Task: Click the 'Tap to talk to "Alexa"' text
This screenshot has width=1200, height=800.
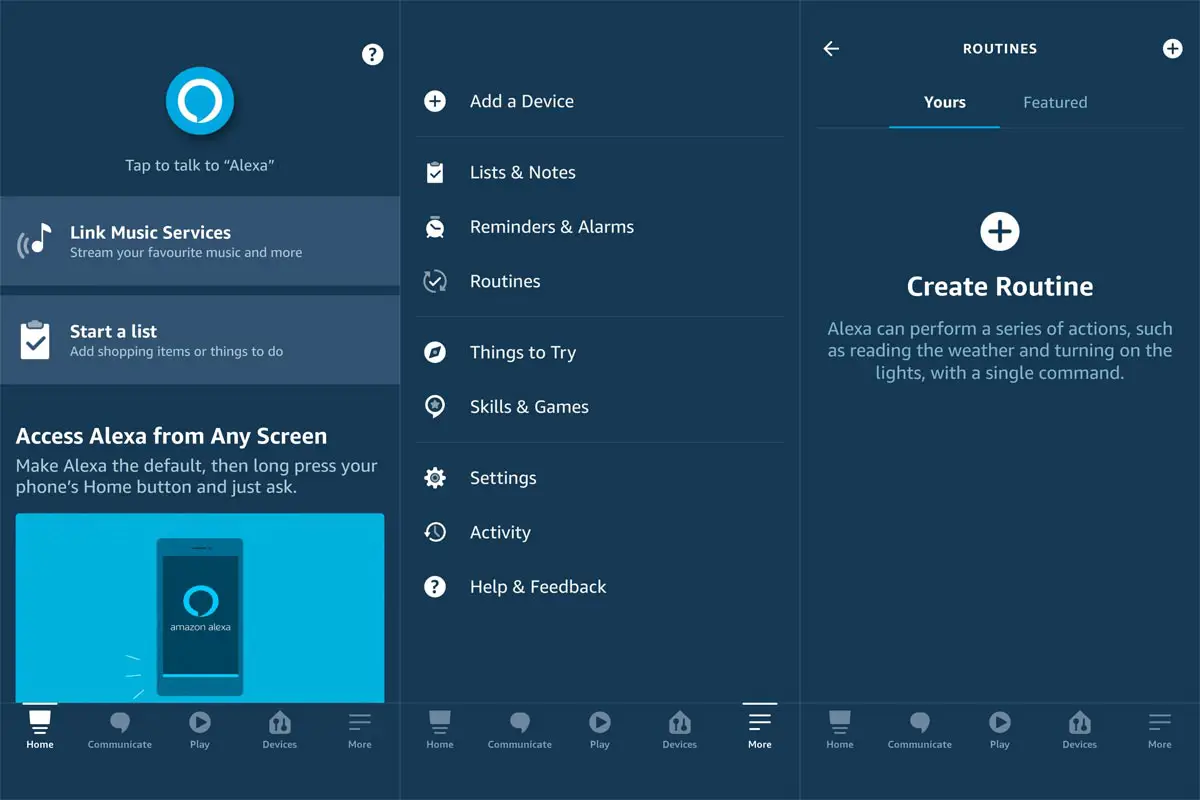Action: pos(200,165)
